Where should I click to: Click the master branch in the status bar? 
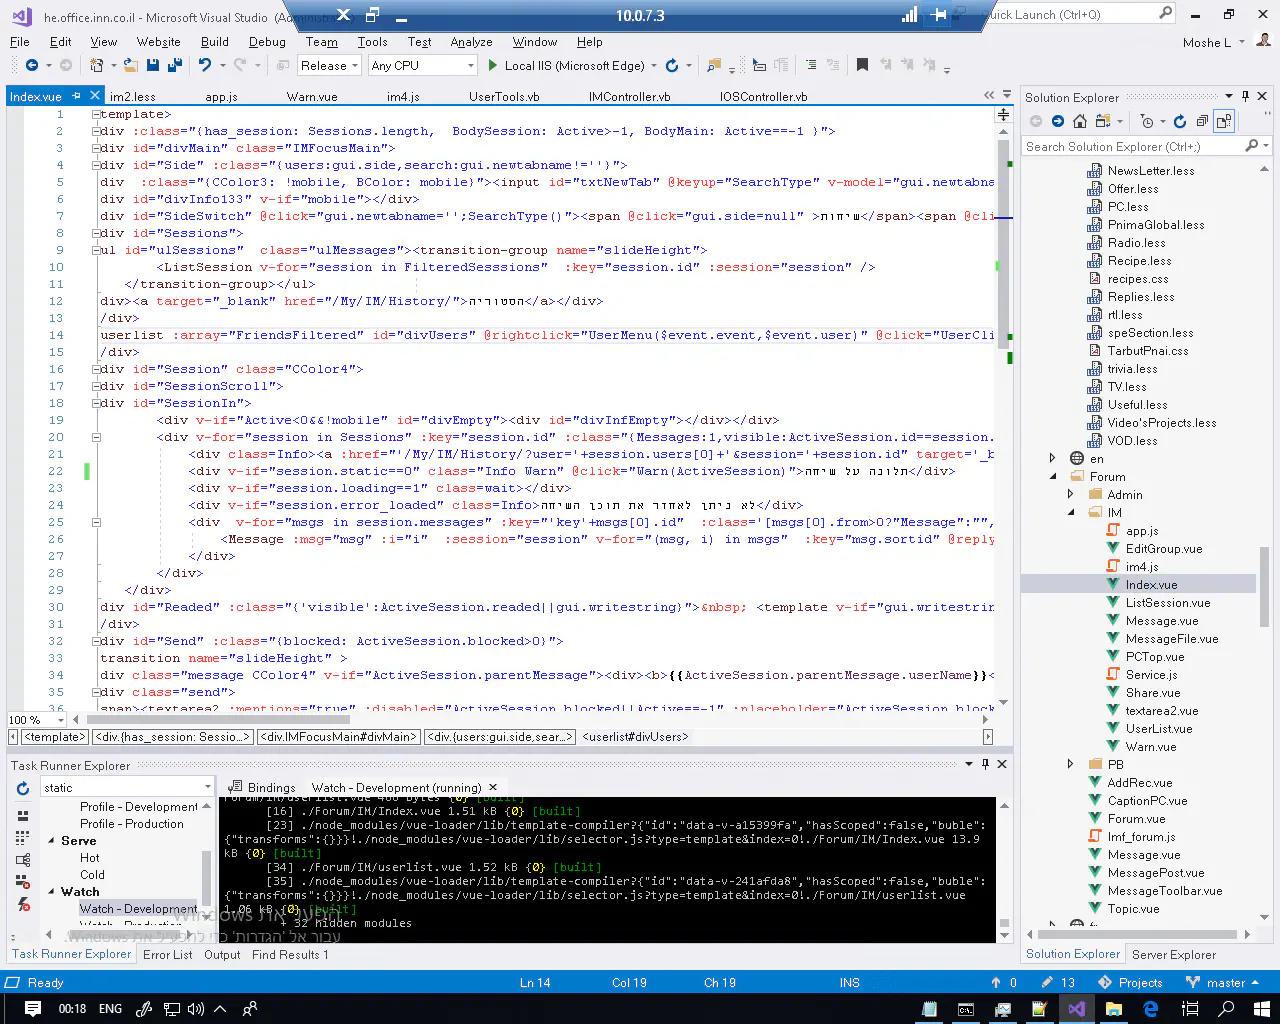(x=1225, y=983)
